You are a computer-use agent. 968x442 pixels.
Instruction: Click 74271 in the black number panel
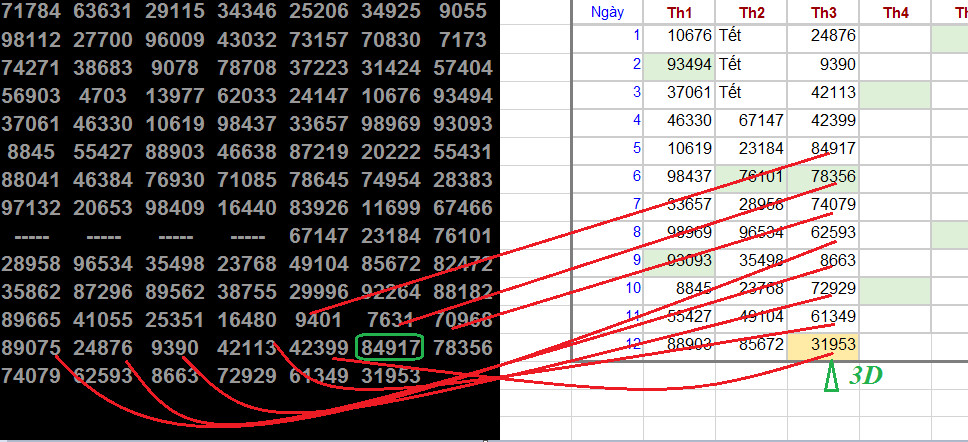click(31, 68)
